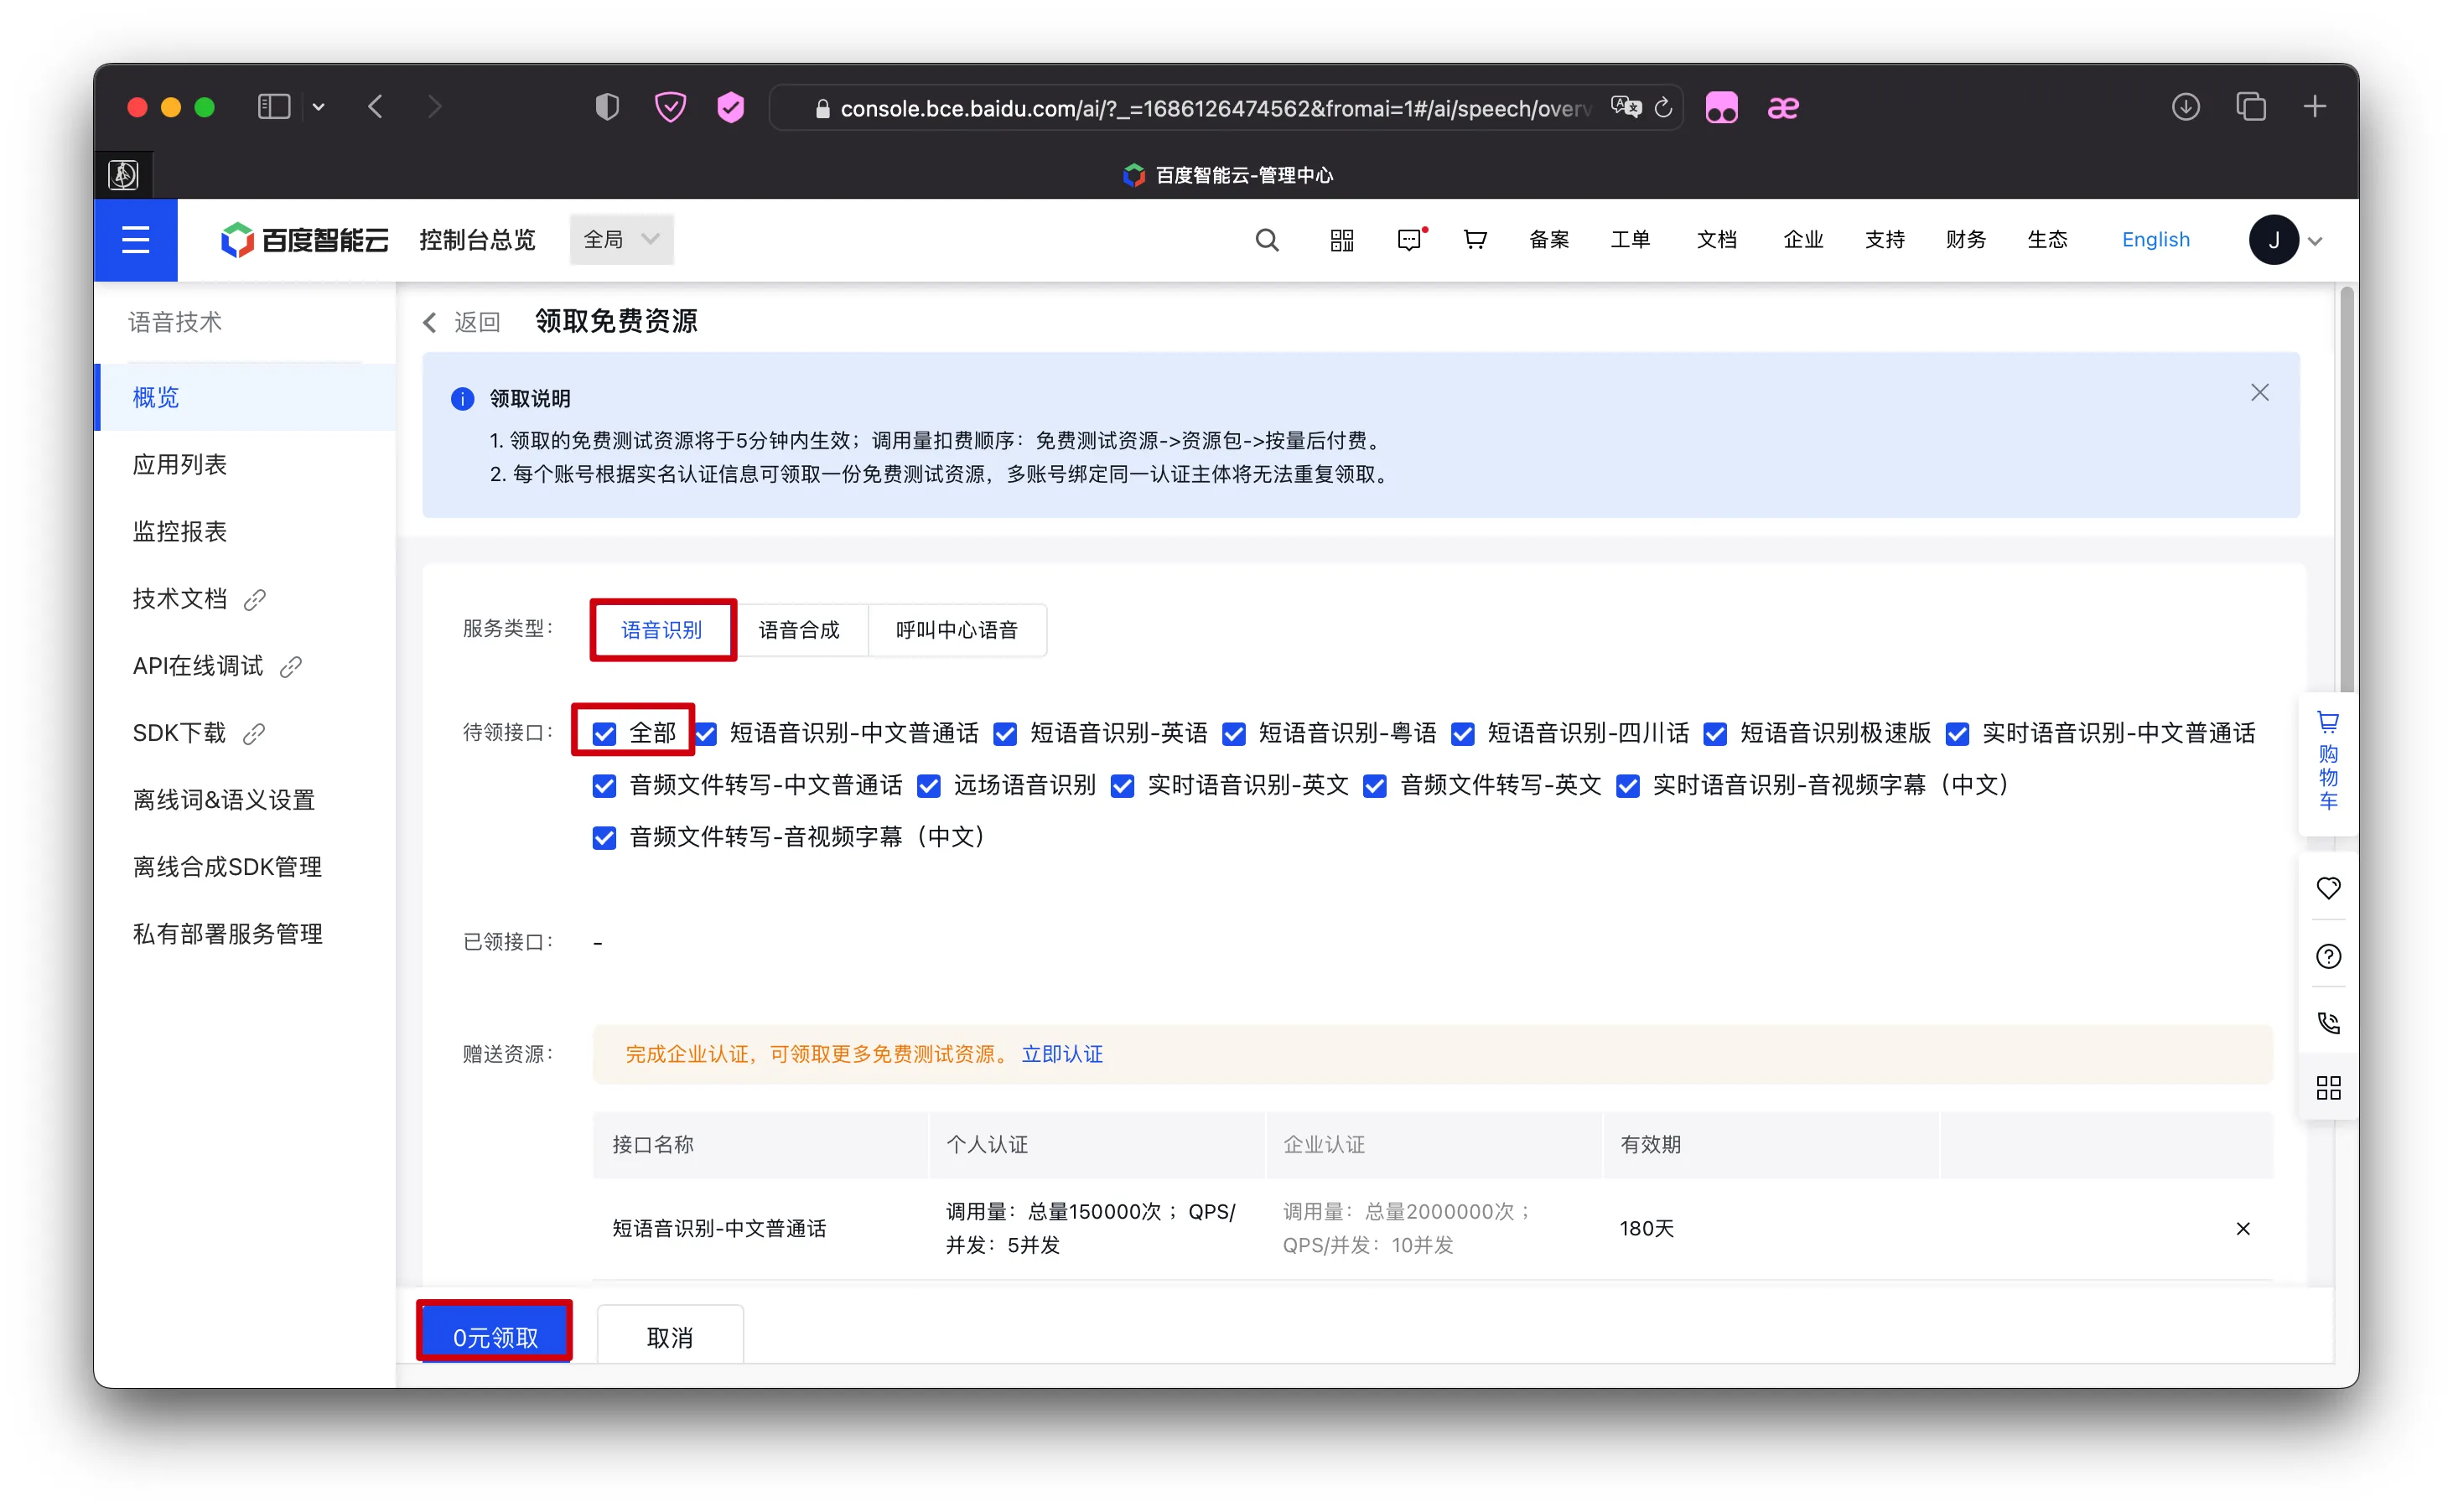The width and height of the screenshot is (2453, 1512).
Task: Open the 全局 region dropdown
Action: [621, 240]
